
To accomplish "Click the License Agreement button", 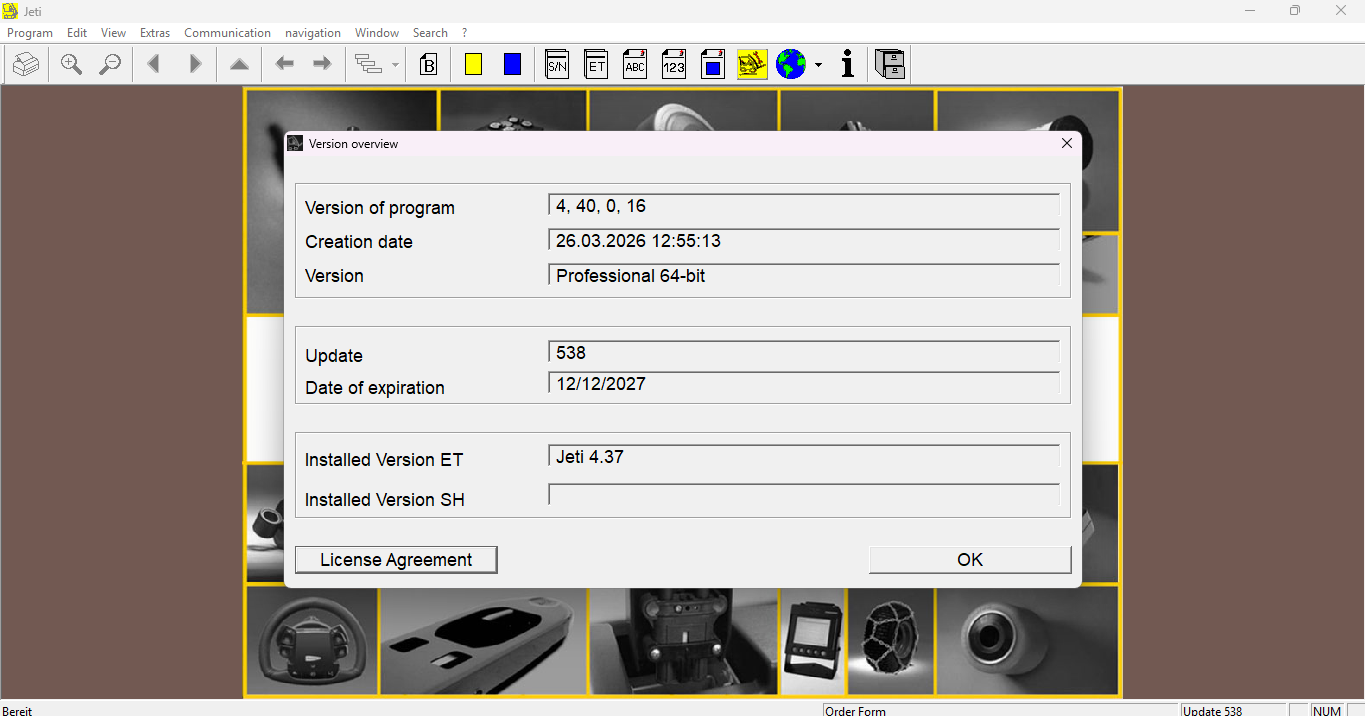I will point(396,560).
